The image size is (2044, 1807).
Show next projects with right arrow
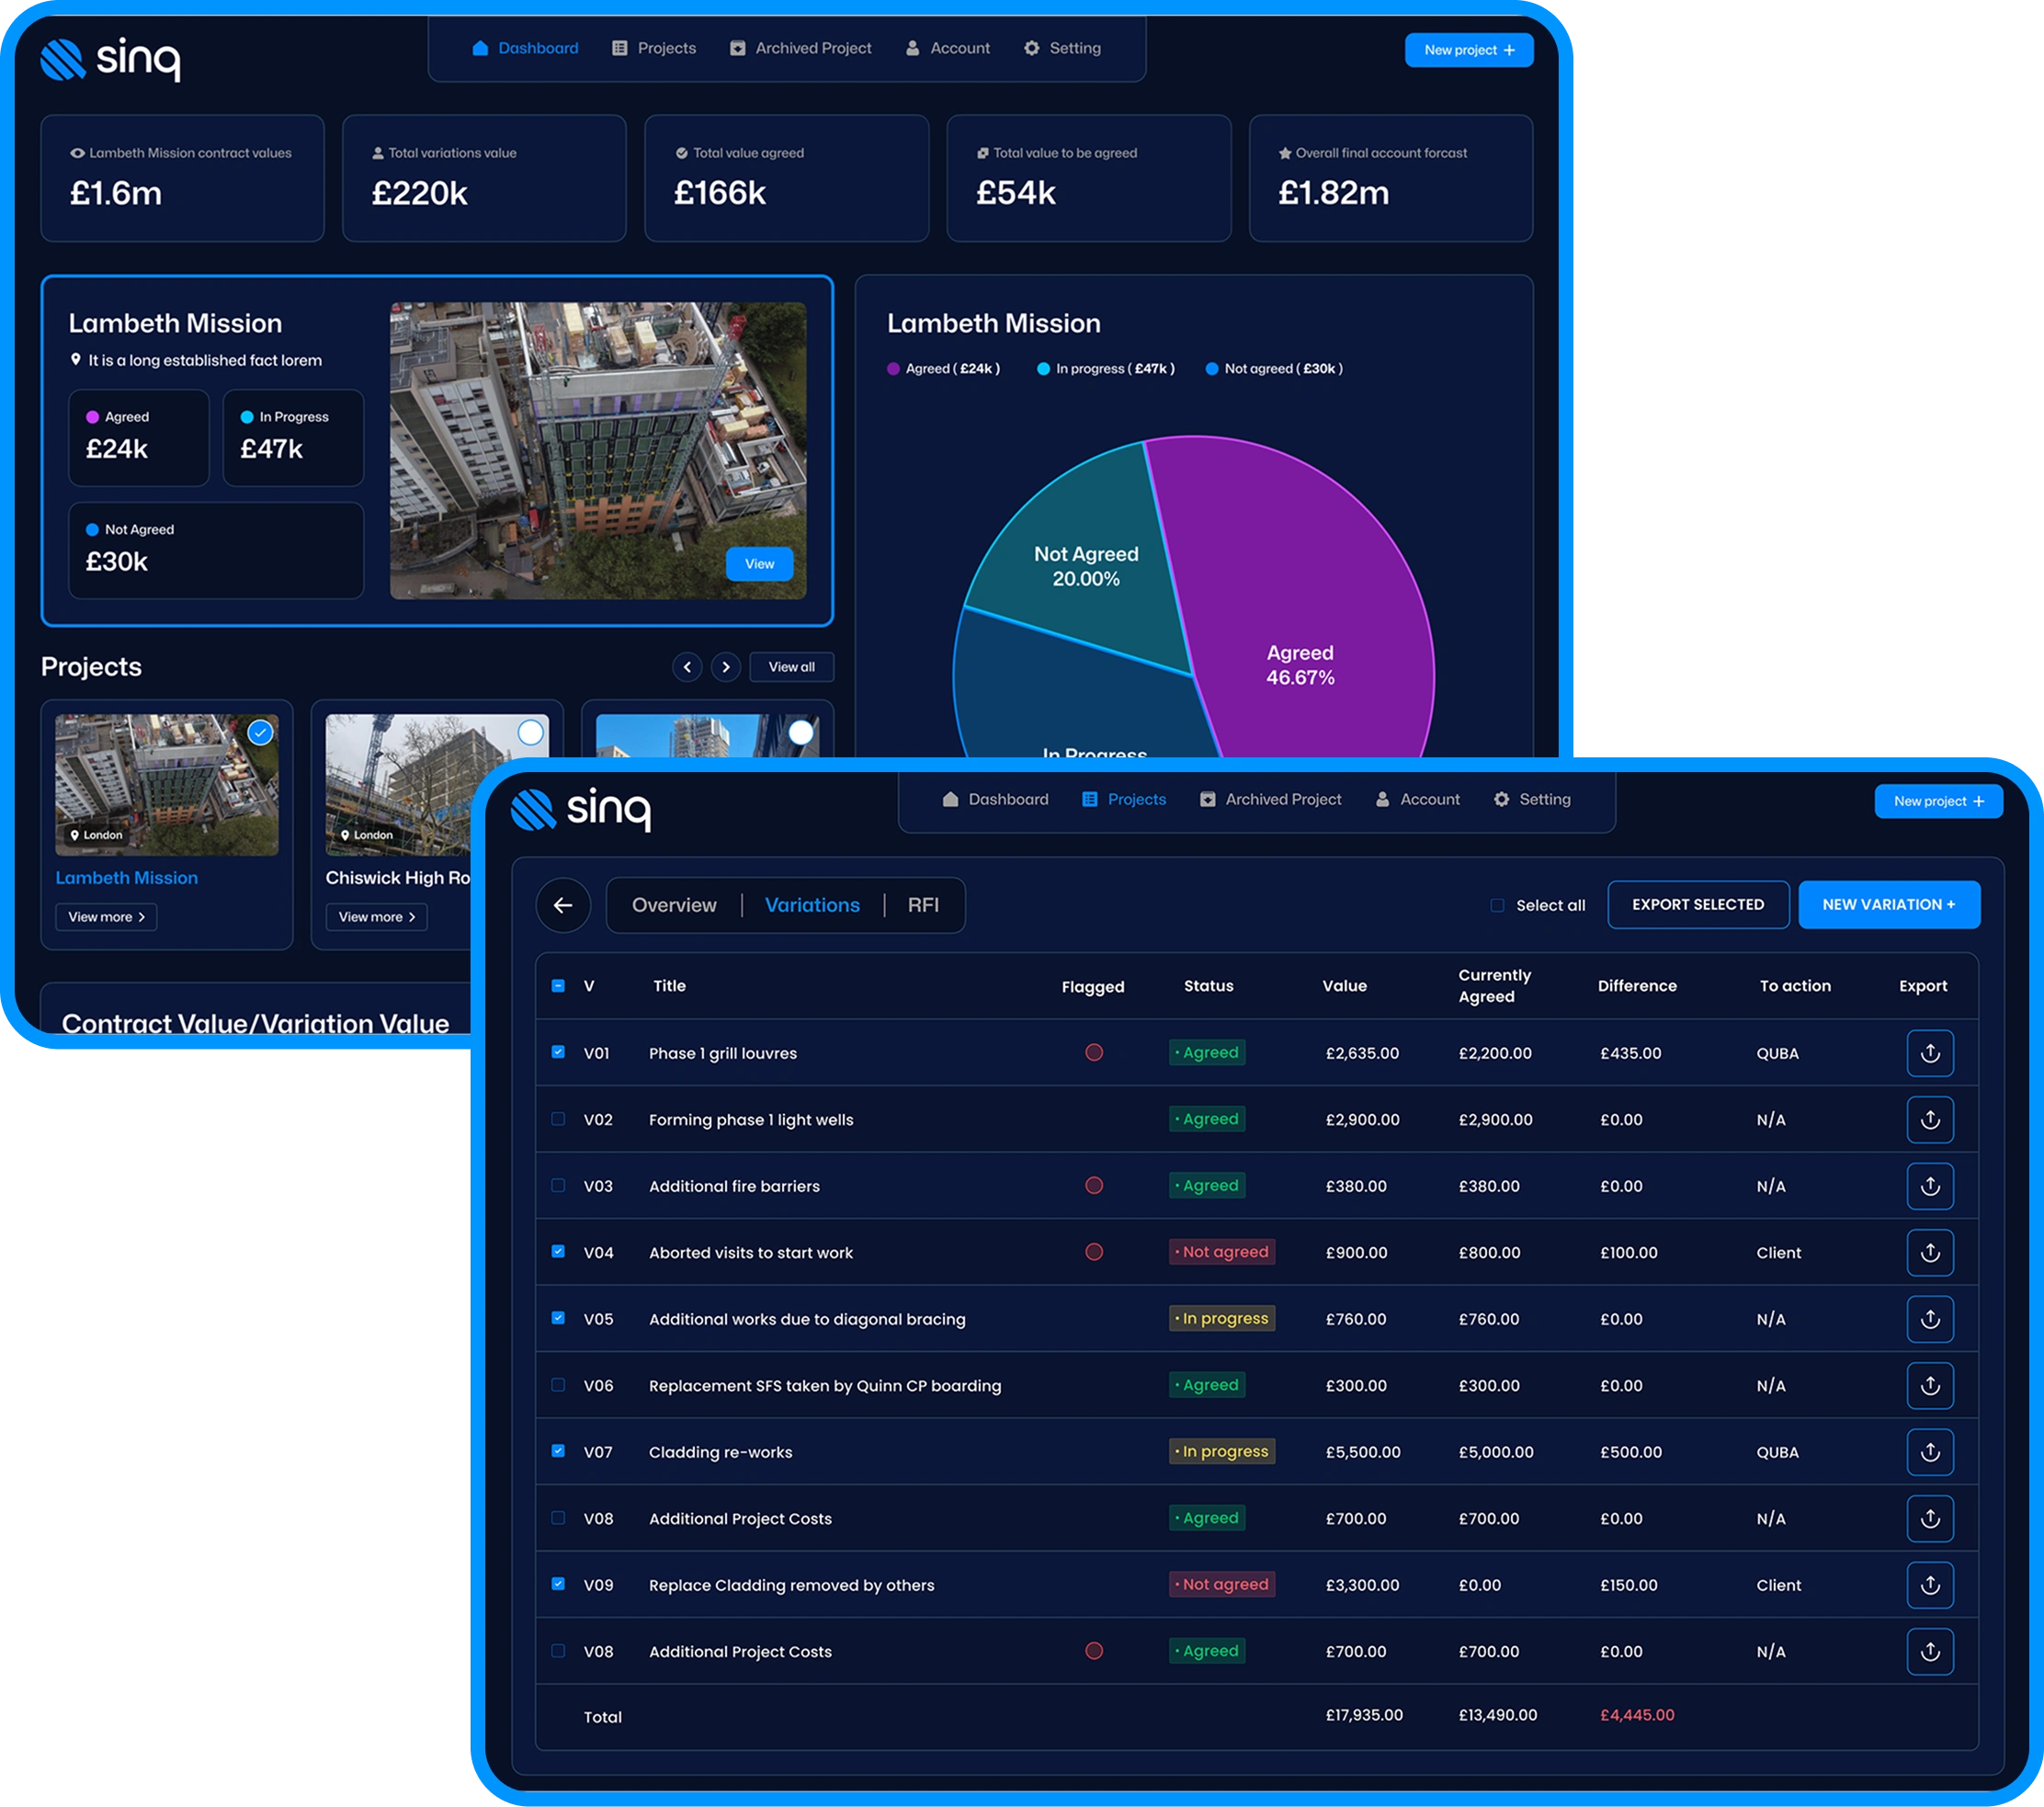coord(726,667)
